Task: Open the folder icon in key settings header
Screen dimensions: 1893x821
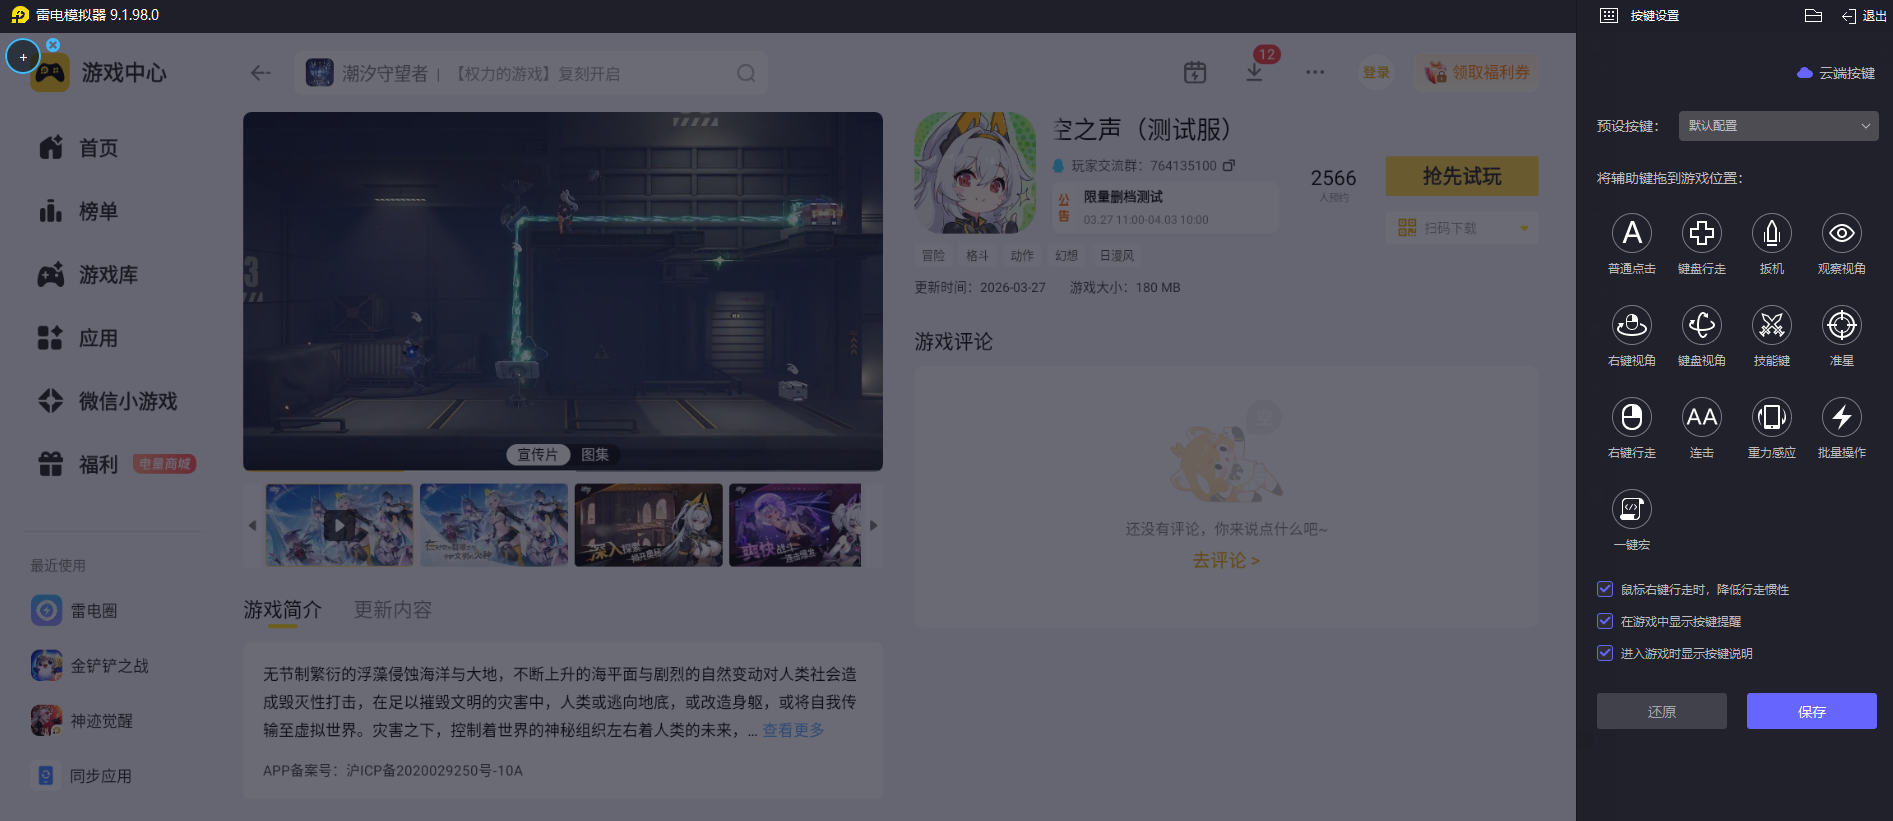Action: click(1814, 15)
